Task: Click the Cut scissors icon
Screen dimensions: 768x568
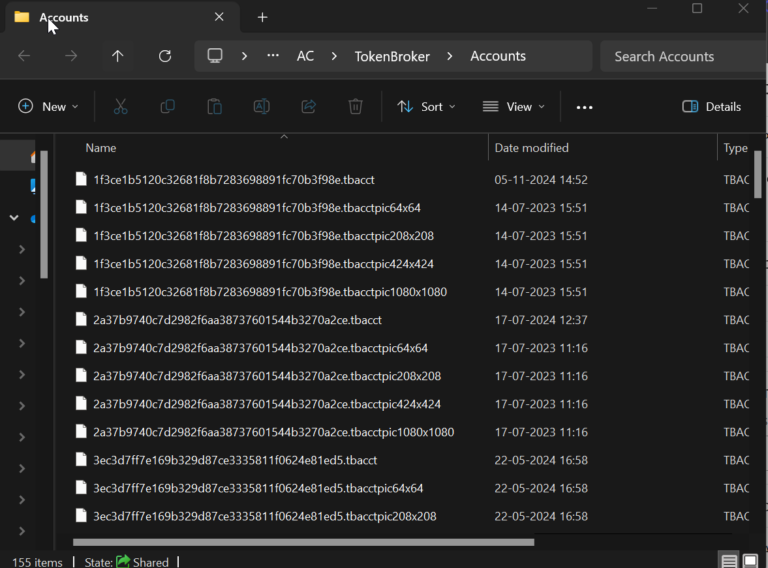Action: [121, 107]
